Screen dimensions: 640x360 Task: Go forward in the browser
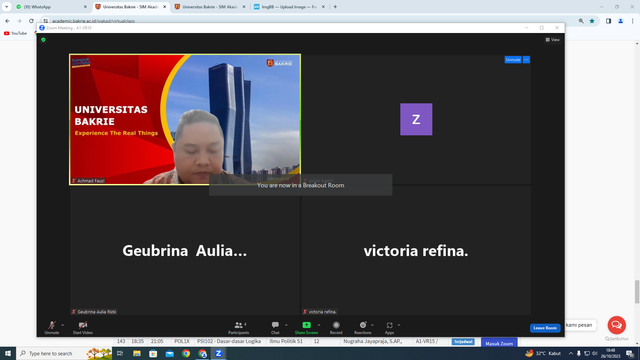point(19,21)
